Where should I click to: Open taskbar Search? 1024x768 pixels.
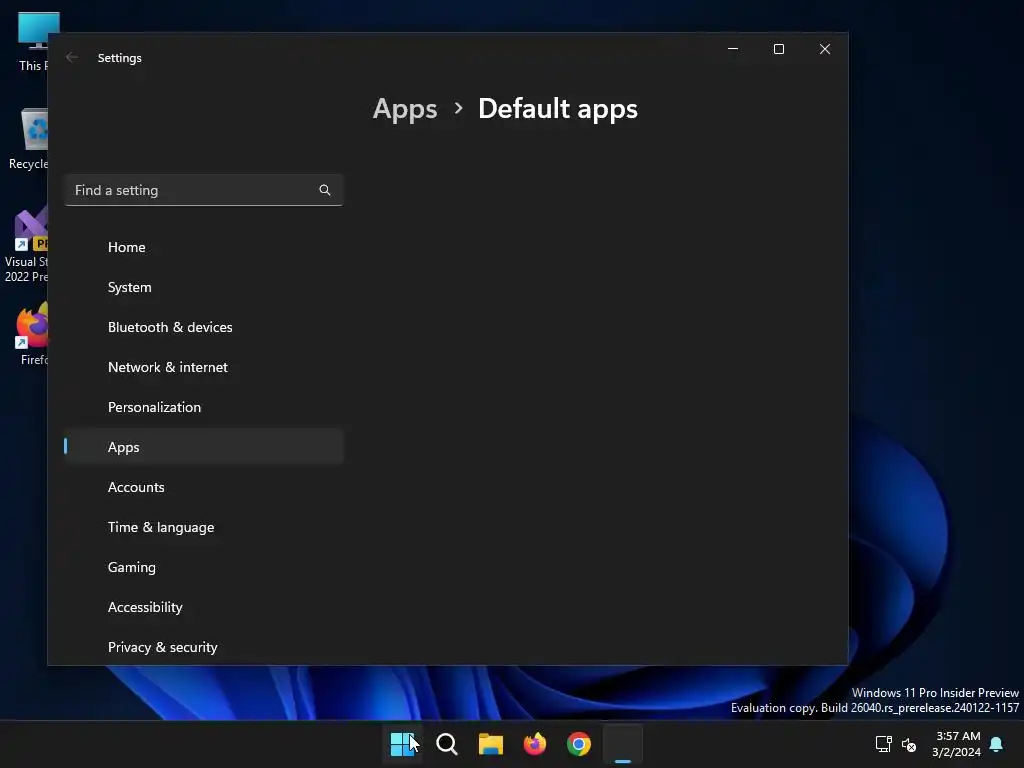point(447,744)
